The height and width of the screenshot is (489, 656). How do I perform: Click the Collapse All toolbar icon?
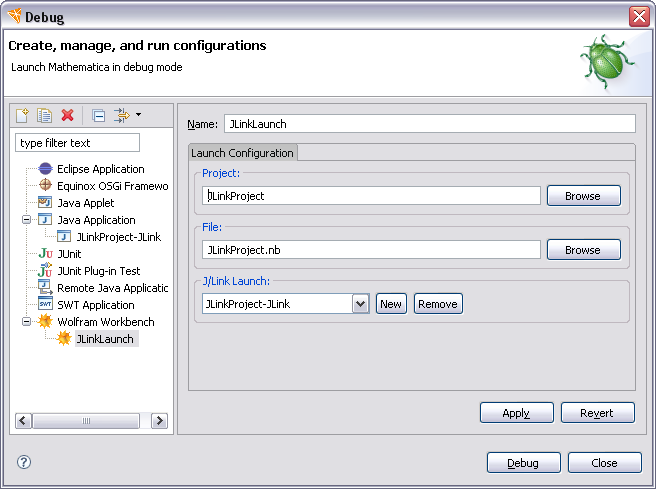pyautogui.click(x=99, y=115)
